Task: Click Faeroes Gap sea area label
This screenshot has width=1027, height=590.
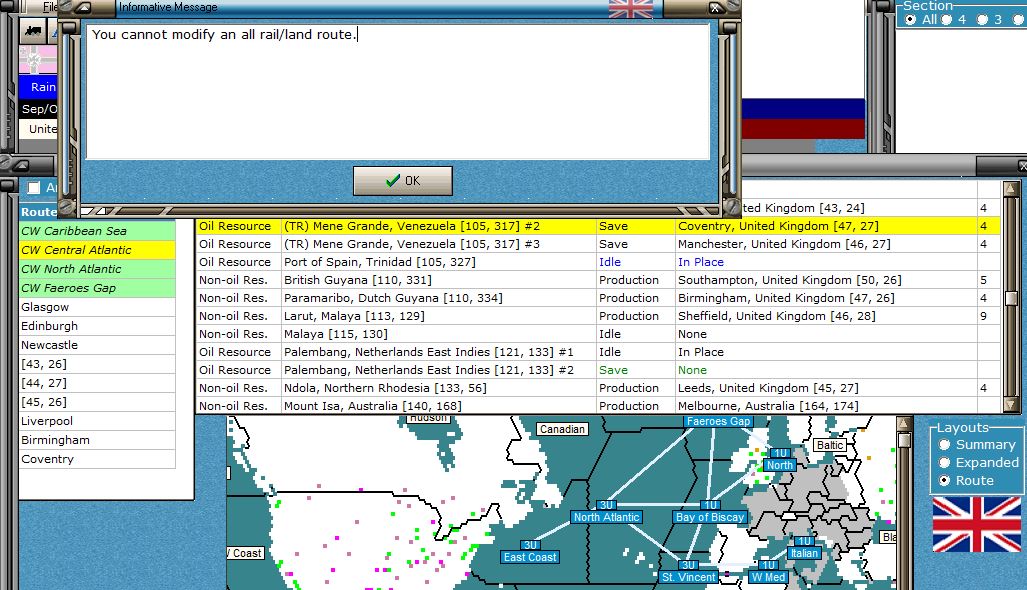Action: coord(719,421)
